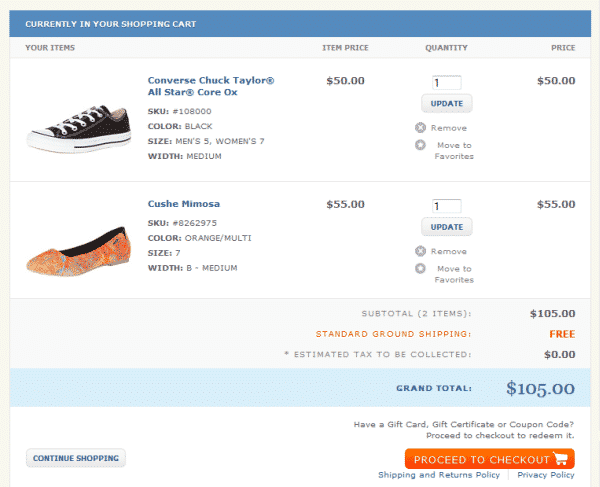Image resolution: width=600 pixels, height=487 pixels.
Task: Click the Remove icon for Converse shoes
Action: (420, 128)
